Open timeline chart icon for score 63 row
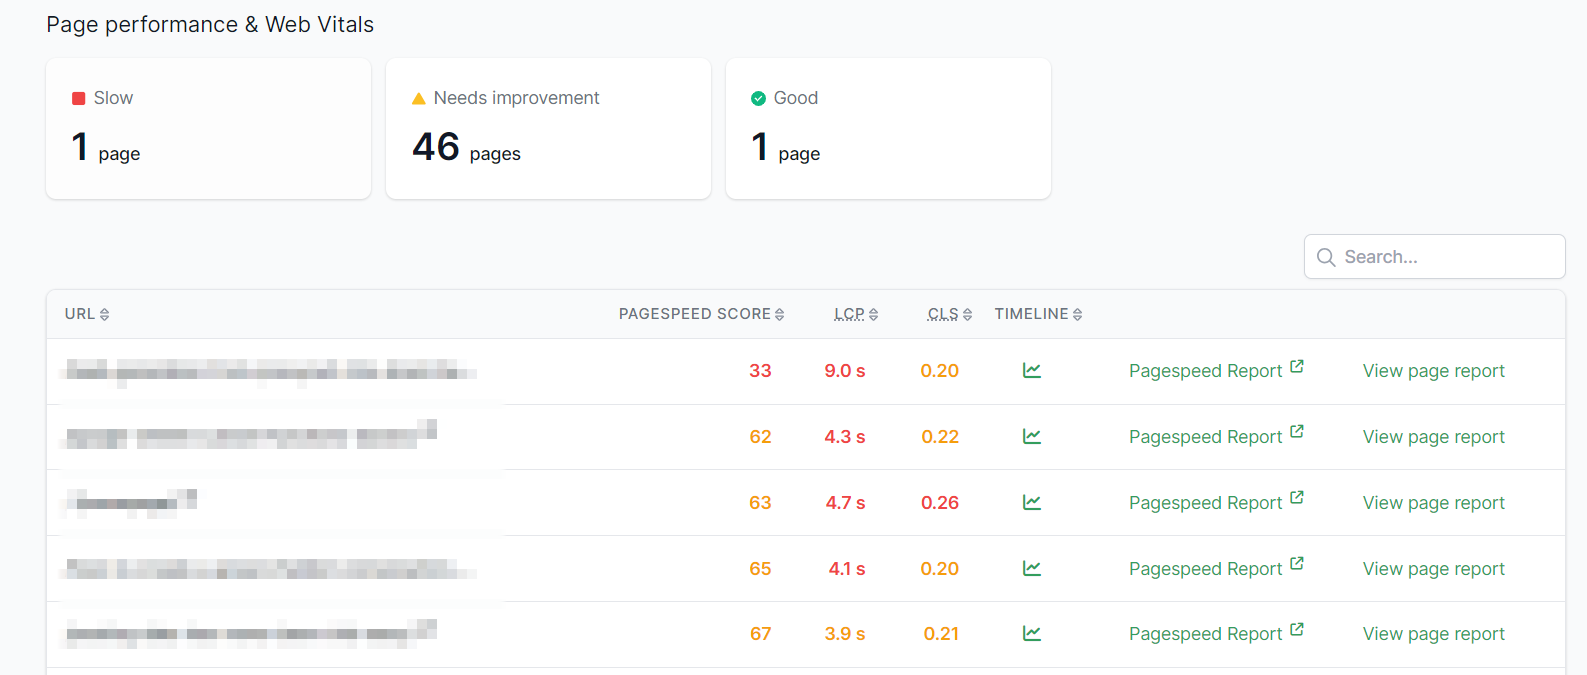This screenshot has height=675, width=1587. point(1032,503)
